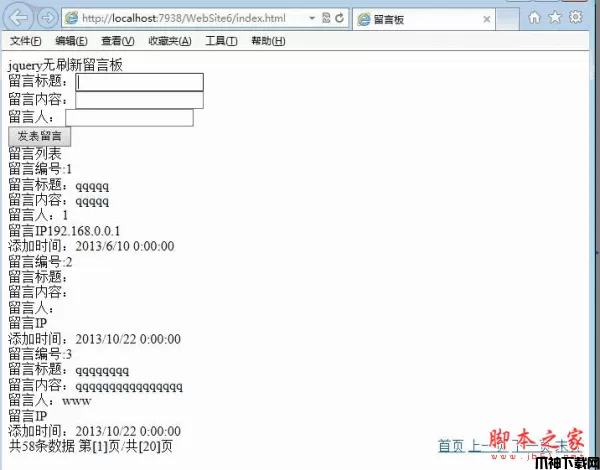Click the 上一页 pagination link
Viewport: 600px width, 470px height.
488,446
